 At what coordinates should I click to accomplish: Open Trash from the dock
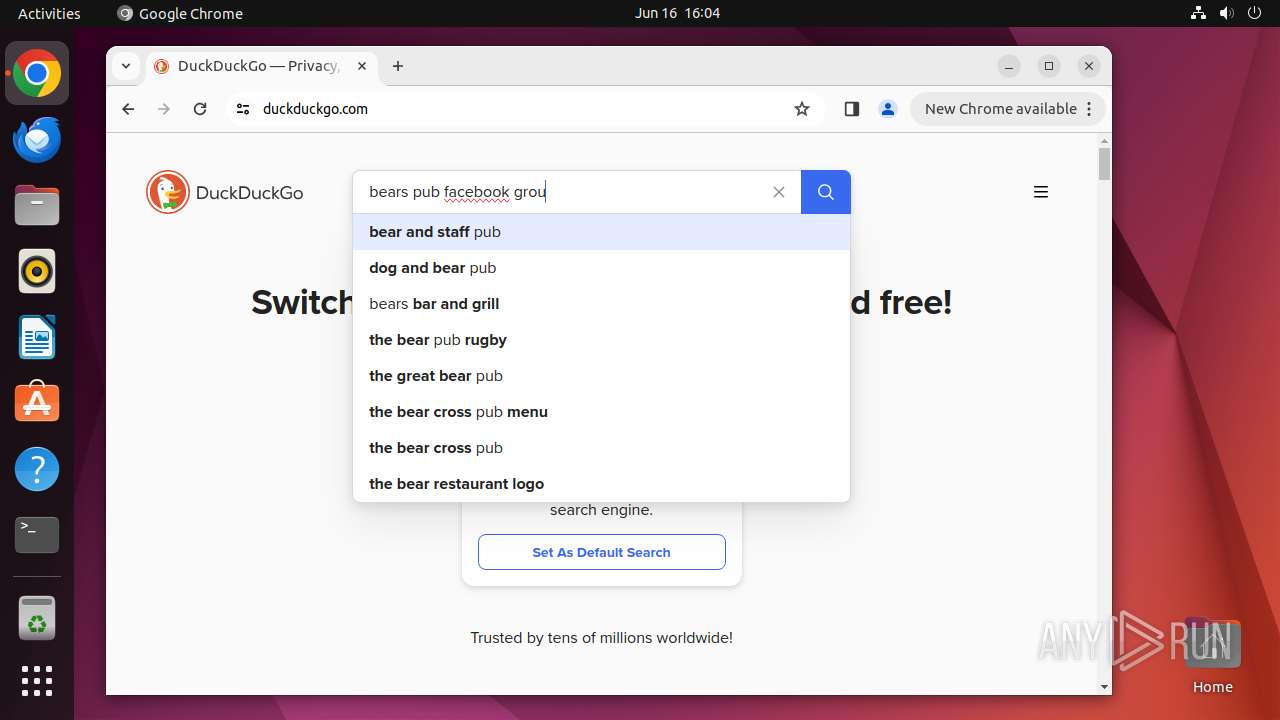coord(37,618)
